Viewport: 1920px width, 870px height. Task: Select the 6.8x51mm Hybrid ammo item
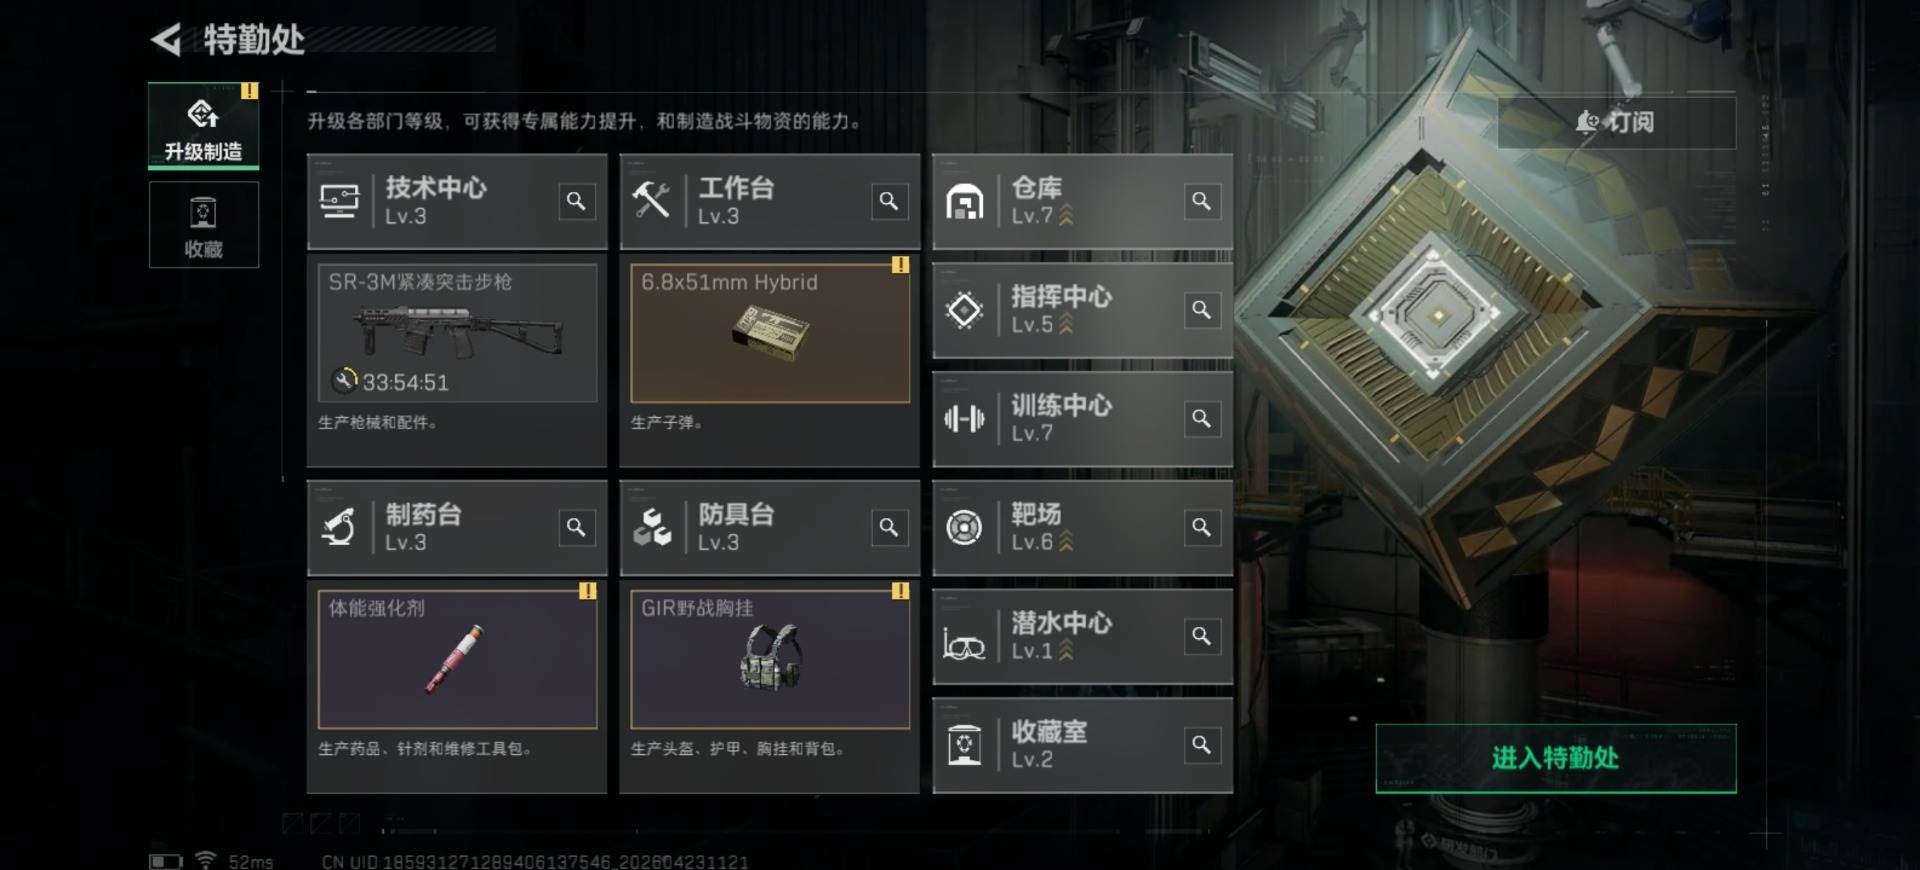pyautogui.click(x=770, y=333)
